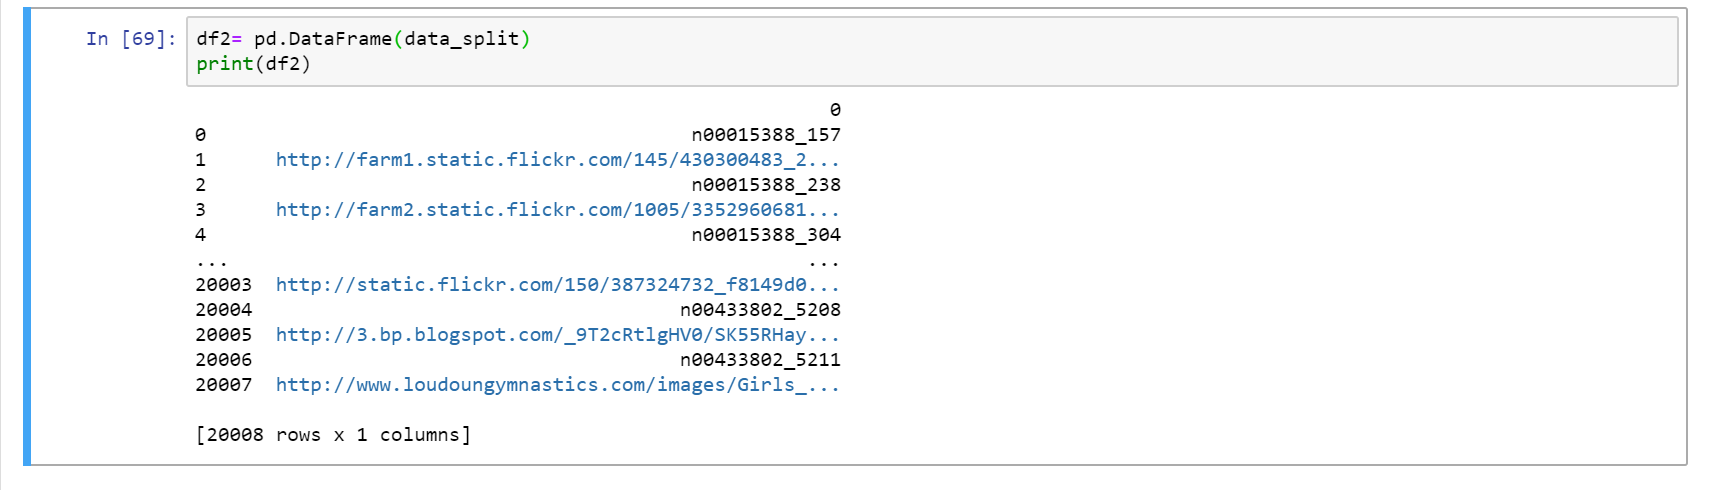1710x490 pixels.
Task: Click the n00015388_304 output value
Action: coord(766,235)
